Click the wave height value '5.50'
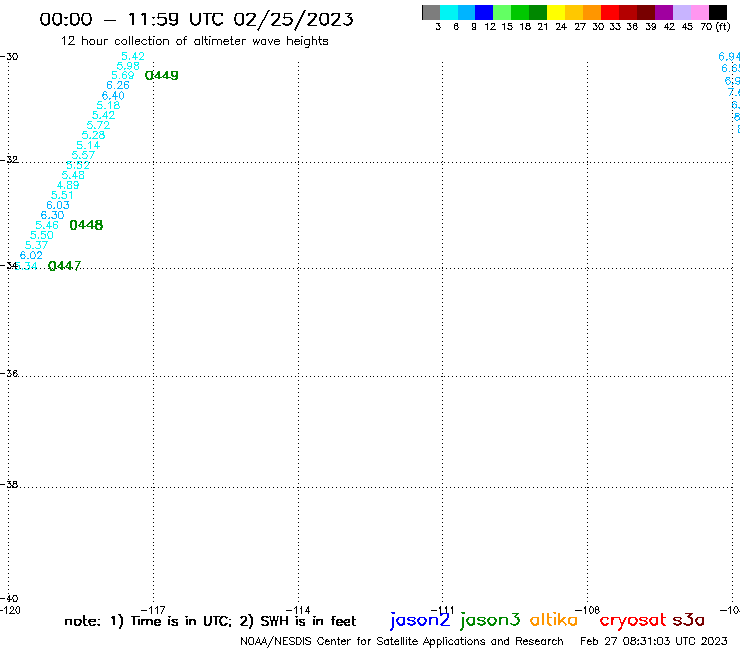Viewport: 740px width, 650px height. tap(42, 235)
